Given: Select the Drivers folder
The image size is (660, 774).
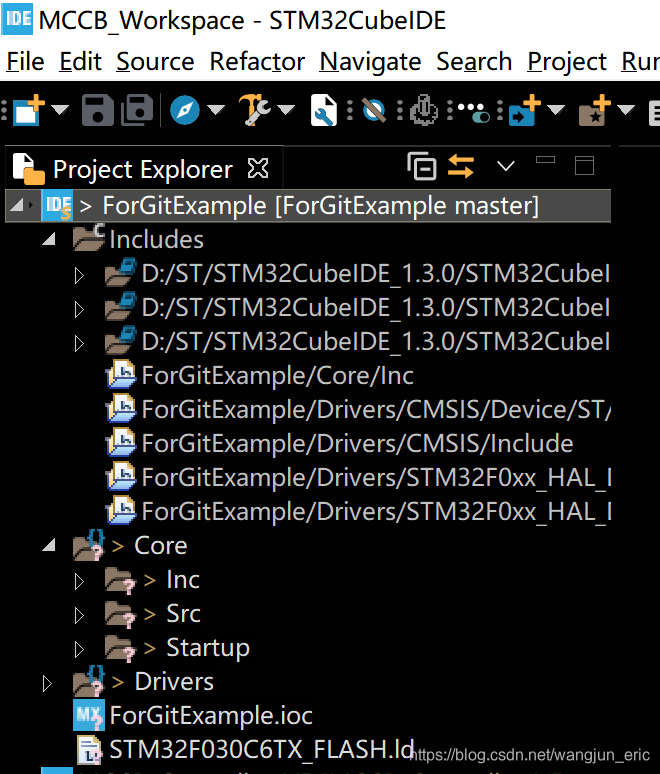Looking at the screenshot, I should coord(174,682).
